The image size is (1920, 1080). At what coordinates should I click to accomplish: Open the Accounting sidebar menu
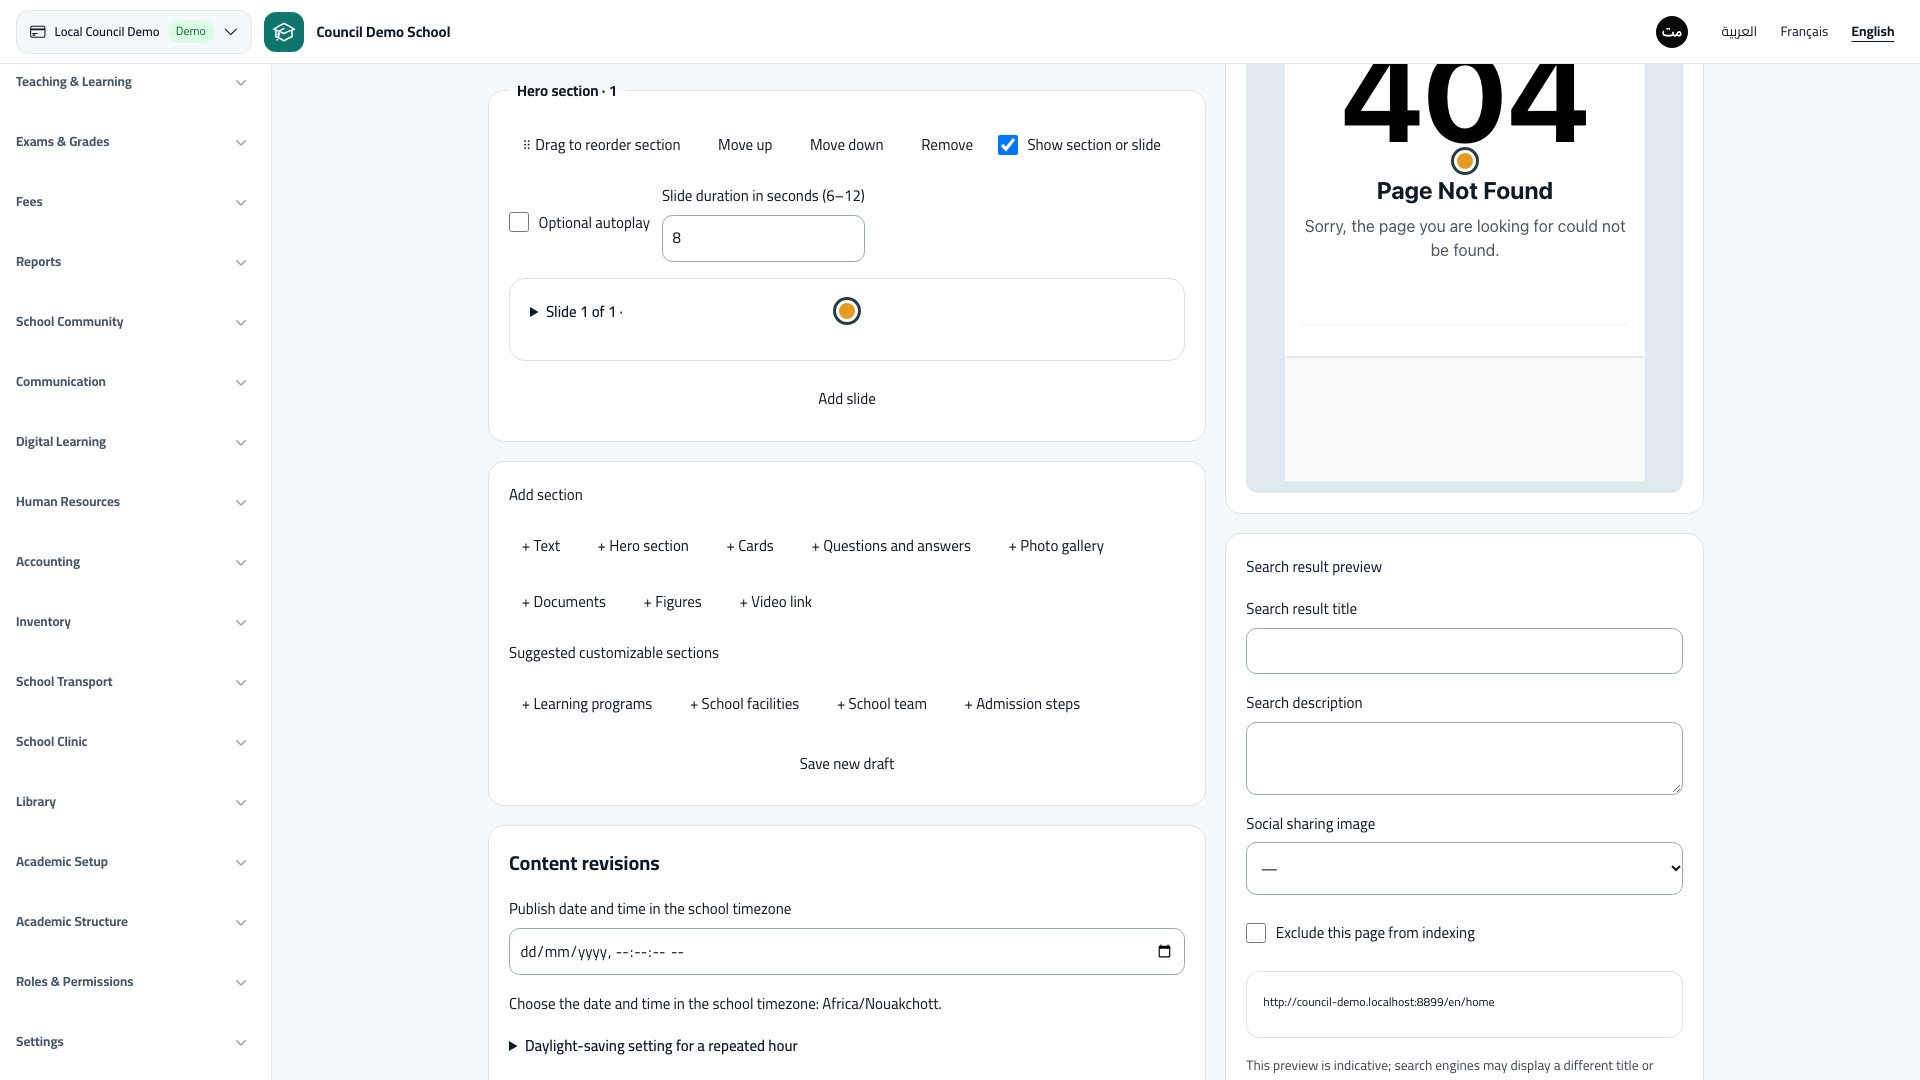(x=131, y=562)
